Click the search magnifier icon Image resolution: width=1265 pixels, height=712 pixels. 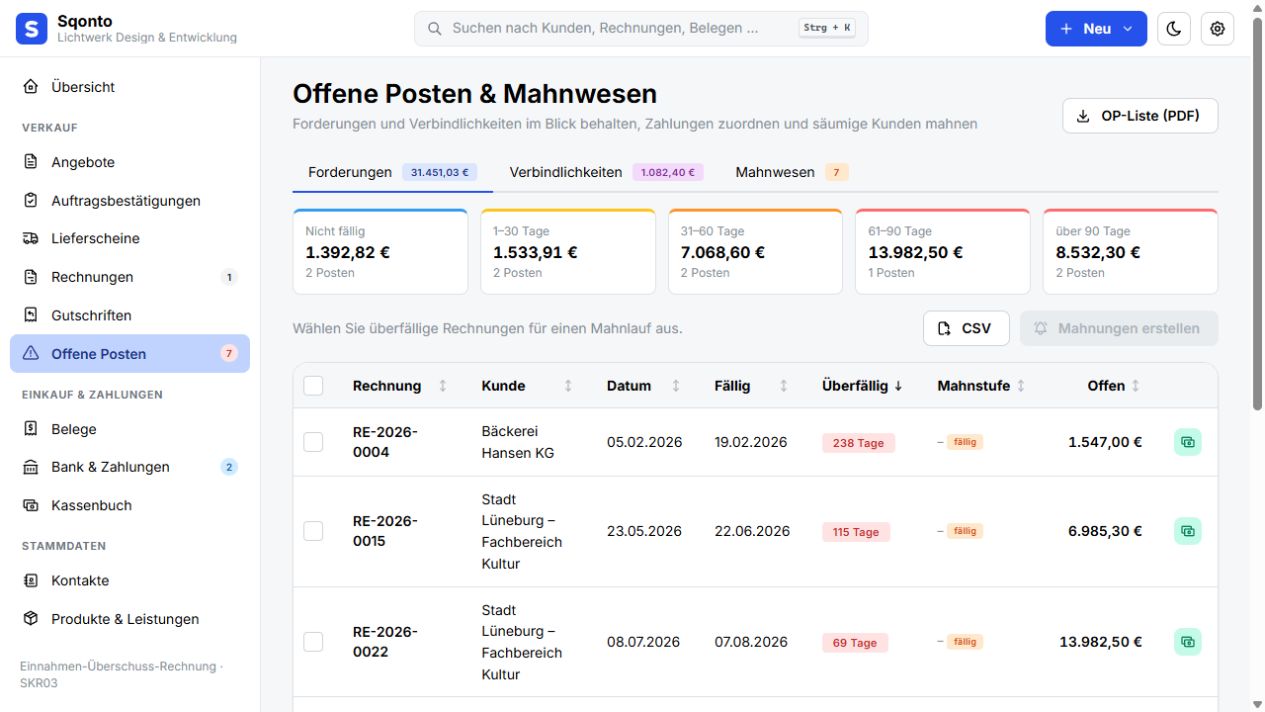(x=435, y=29)
